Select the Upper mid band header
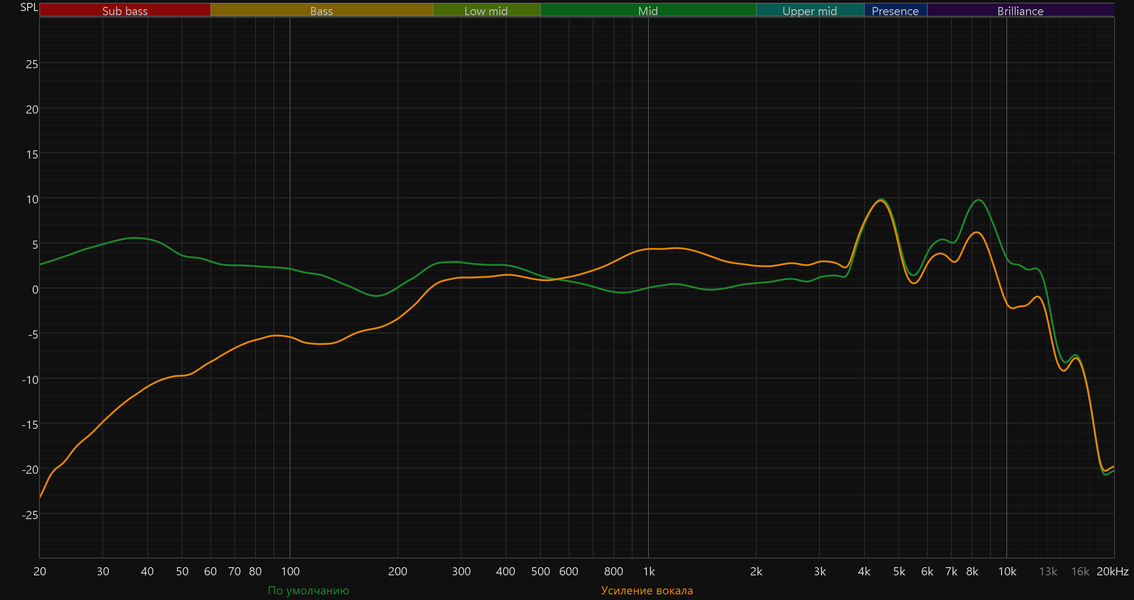The width and height of the screenshot is (1134, 600). [810, 11]
